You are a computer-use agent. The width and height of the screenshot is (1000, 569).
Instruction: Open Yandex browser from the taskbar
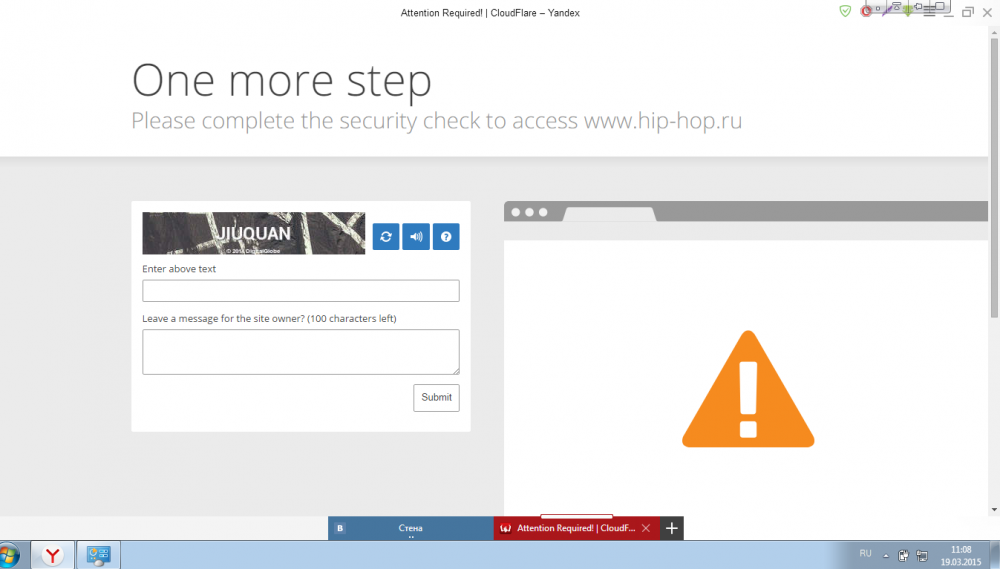(x=52, y=556)
